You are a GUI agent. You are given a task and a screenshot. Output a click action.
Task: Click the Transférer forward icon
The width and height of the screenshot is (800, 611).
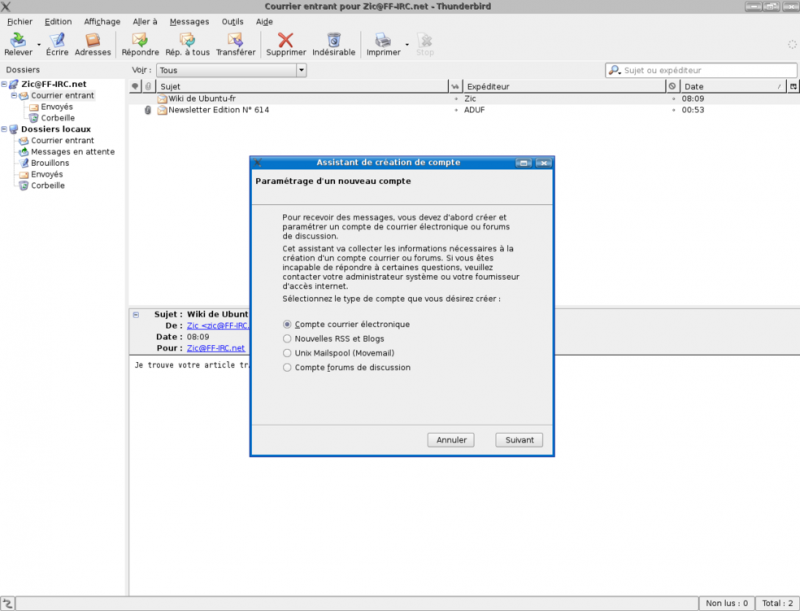(x=235, y=41)
